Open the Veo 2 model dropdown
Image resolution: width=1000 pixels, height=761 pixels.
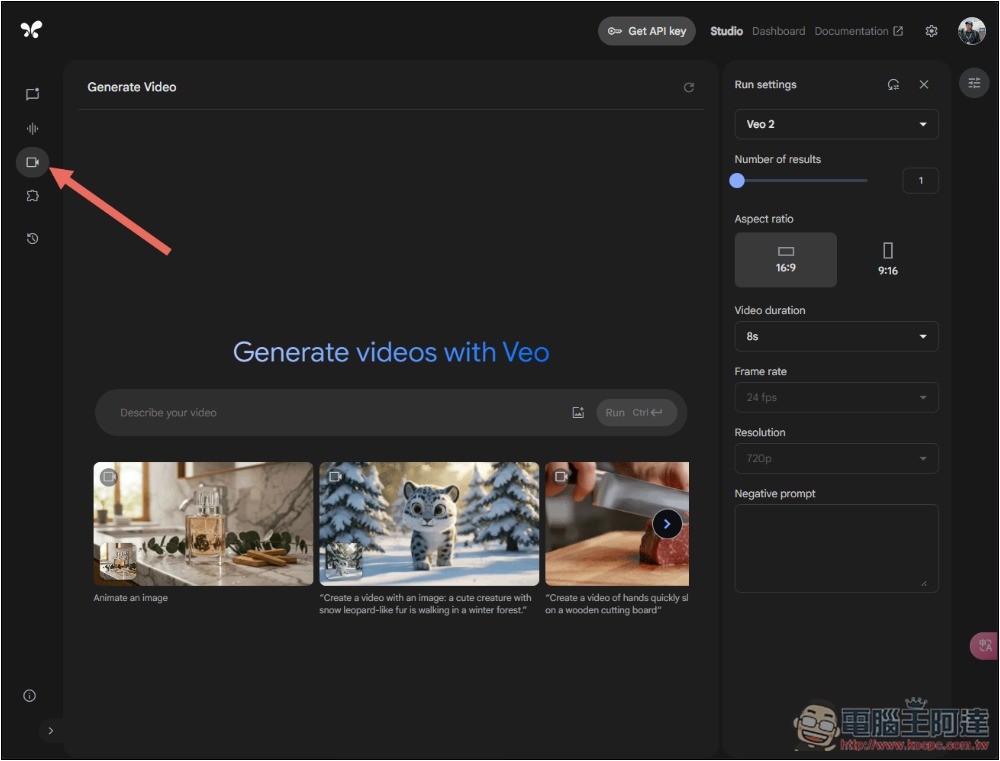(836, 124)
